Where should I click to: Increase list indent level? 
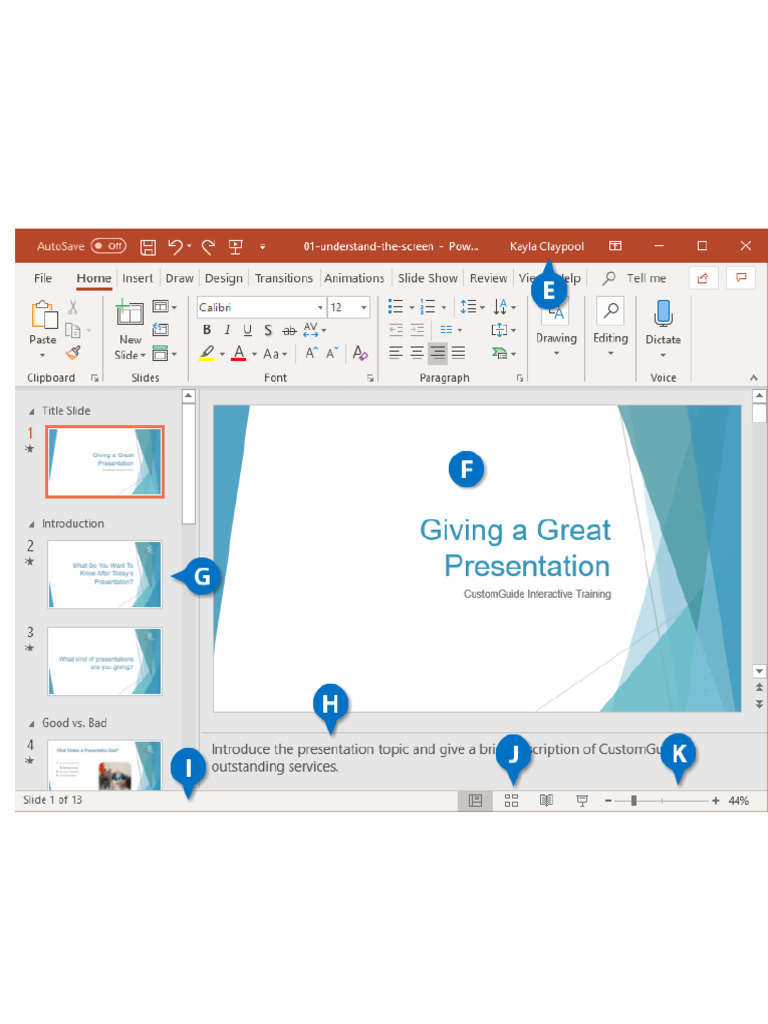coord(417,330)
